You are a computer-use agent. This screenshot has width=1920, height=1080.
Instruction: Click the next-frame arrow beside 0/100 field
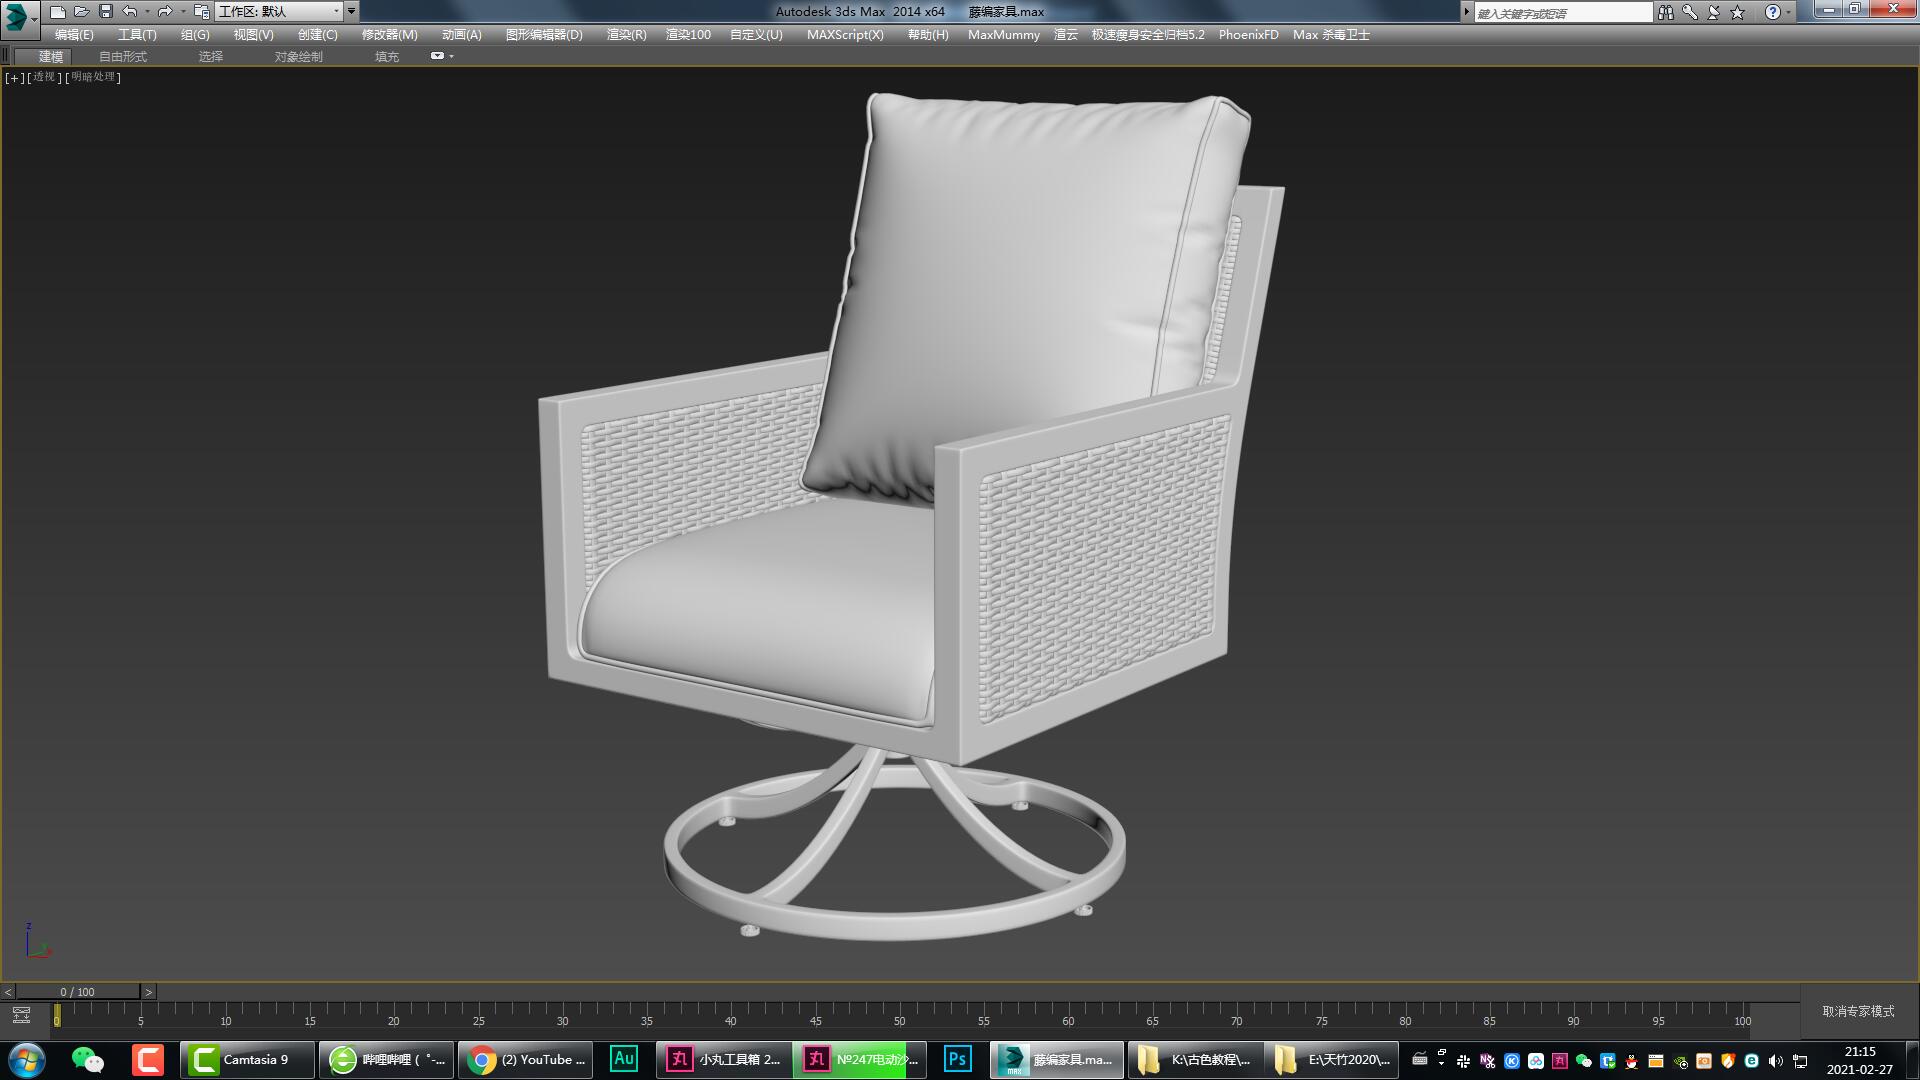(x=148, y=991)
